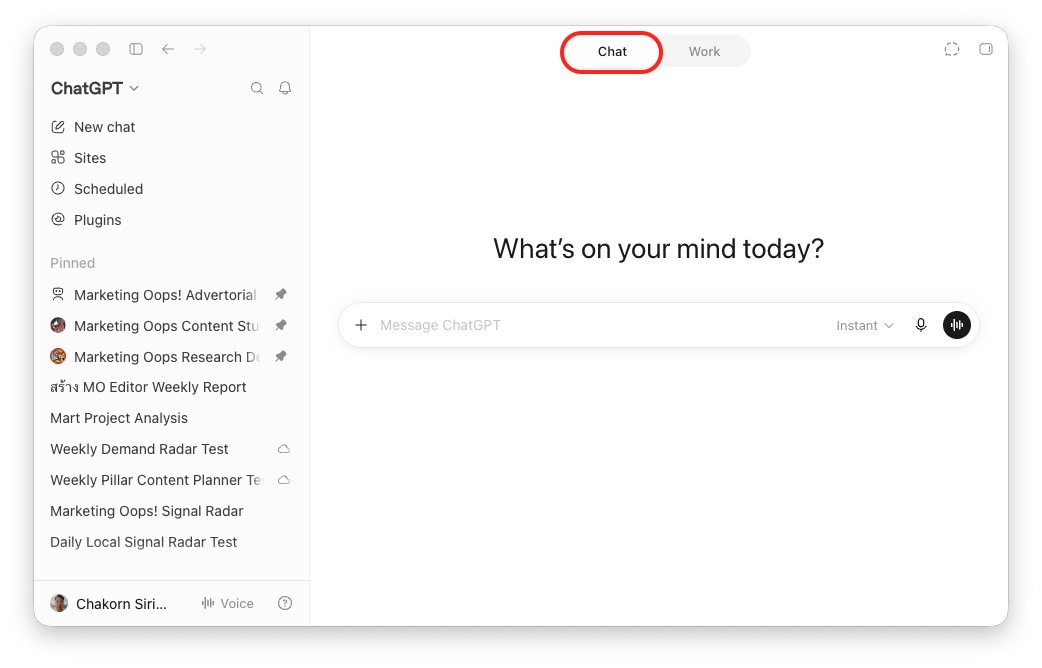Toggle the sidebar panel icon
This screenshot has height=668, width=1042.
coord(136,49)
